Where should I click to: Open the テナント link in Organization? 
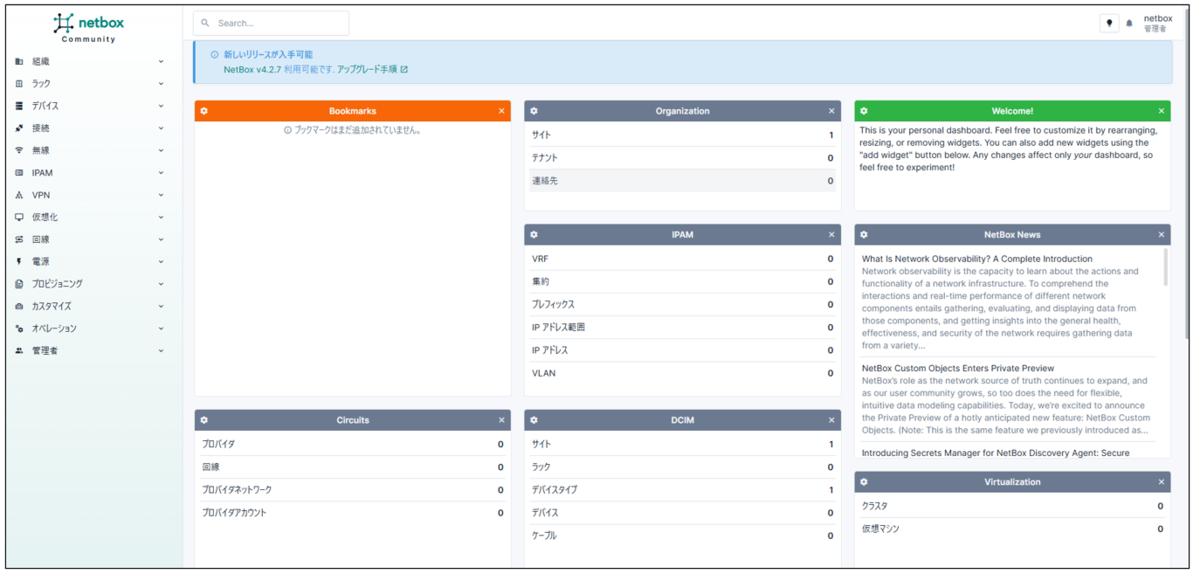point(545,158)
